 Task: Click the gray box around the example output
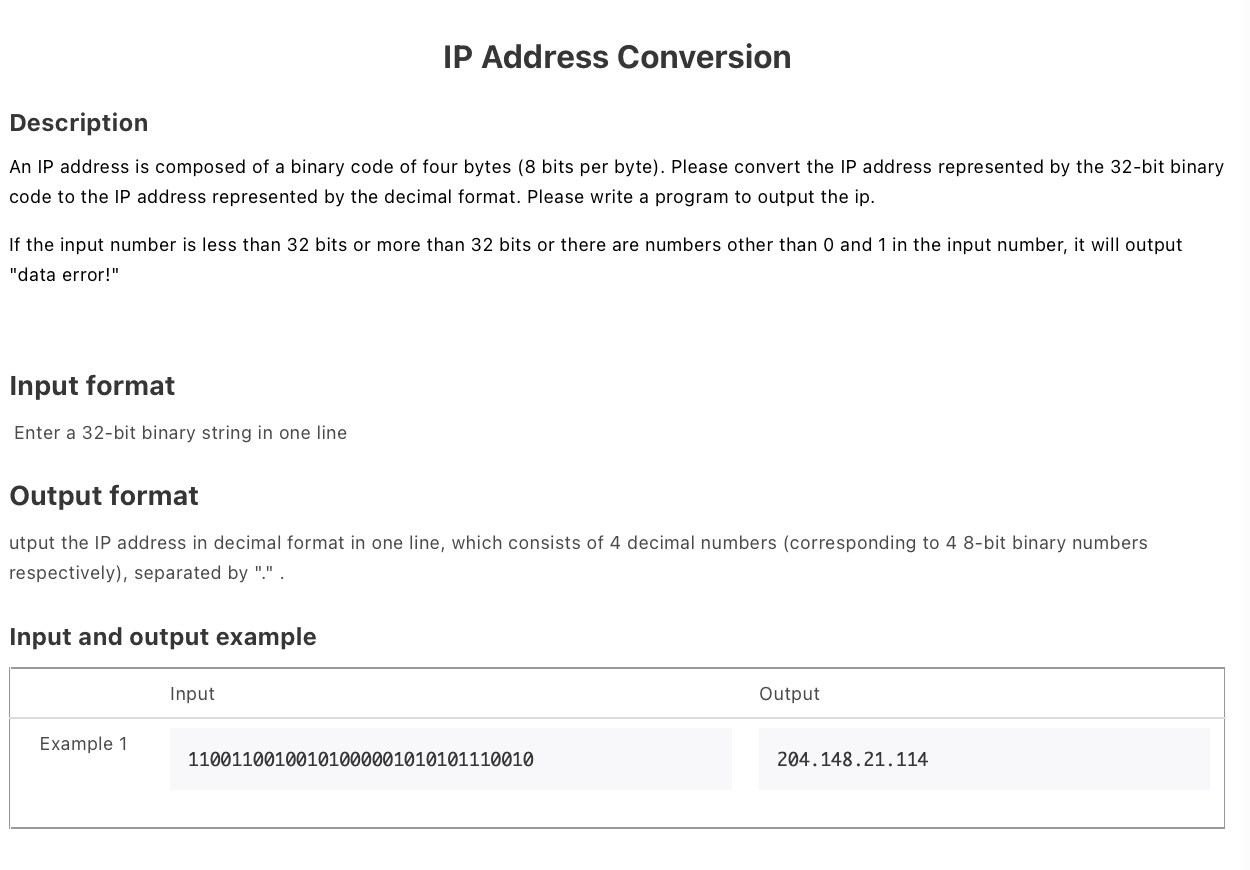984,759
